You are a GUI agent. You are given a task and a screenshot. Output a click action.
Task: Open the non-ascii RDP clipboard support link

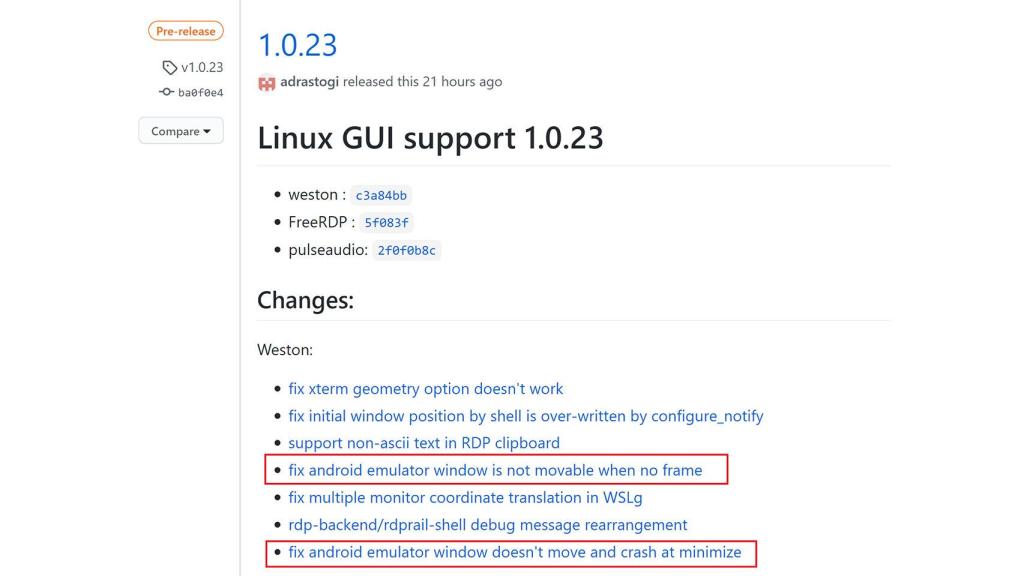coord(423,442)
